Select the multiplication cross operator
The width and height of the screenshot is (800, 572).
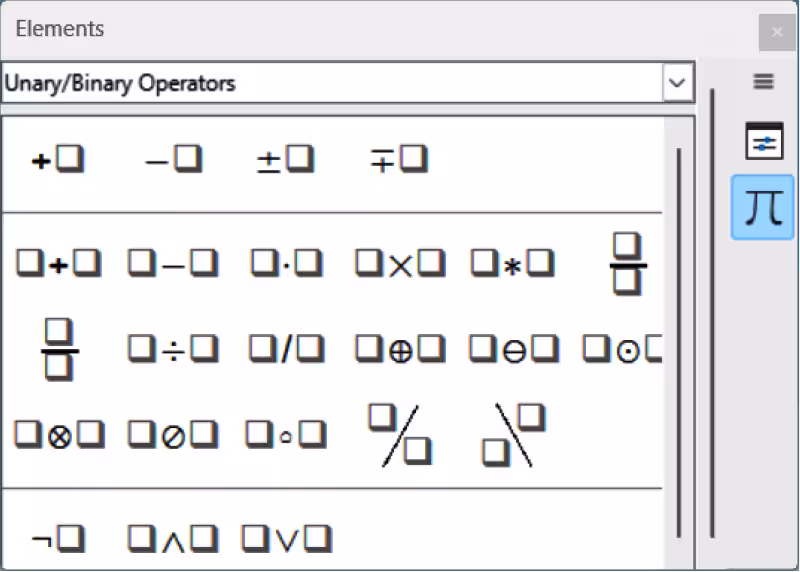400,264
